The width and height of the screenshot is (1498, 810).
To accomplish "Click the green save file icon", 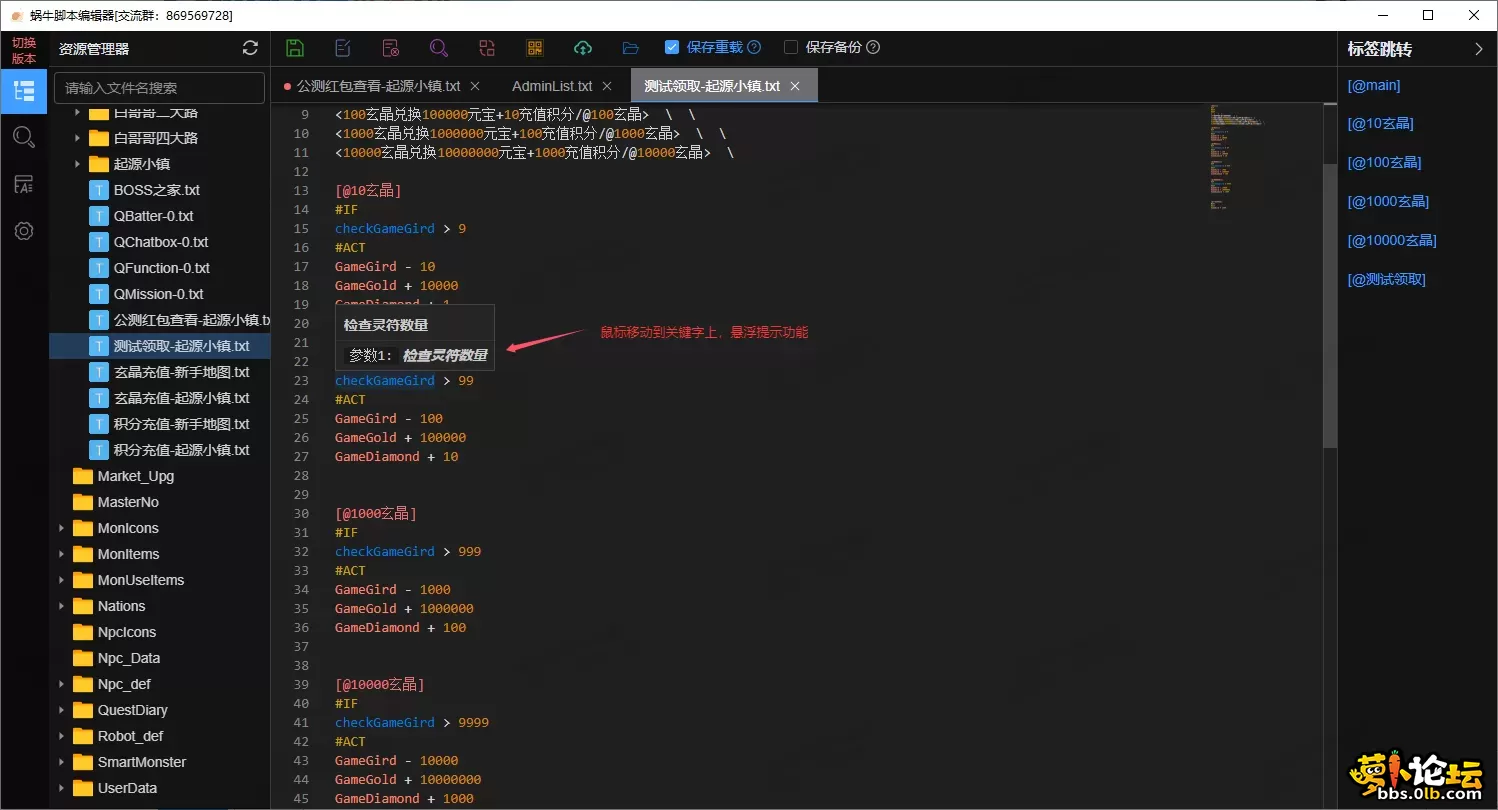I will 295,48.
